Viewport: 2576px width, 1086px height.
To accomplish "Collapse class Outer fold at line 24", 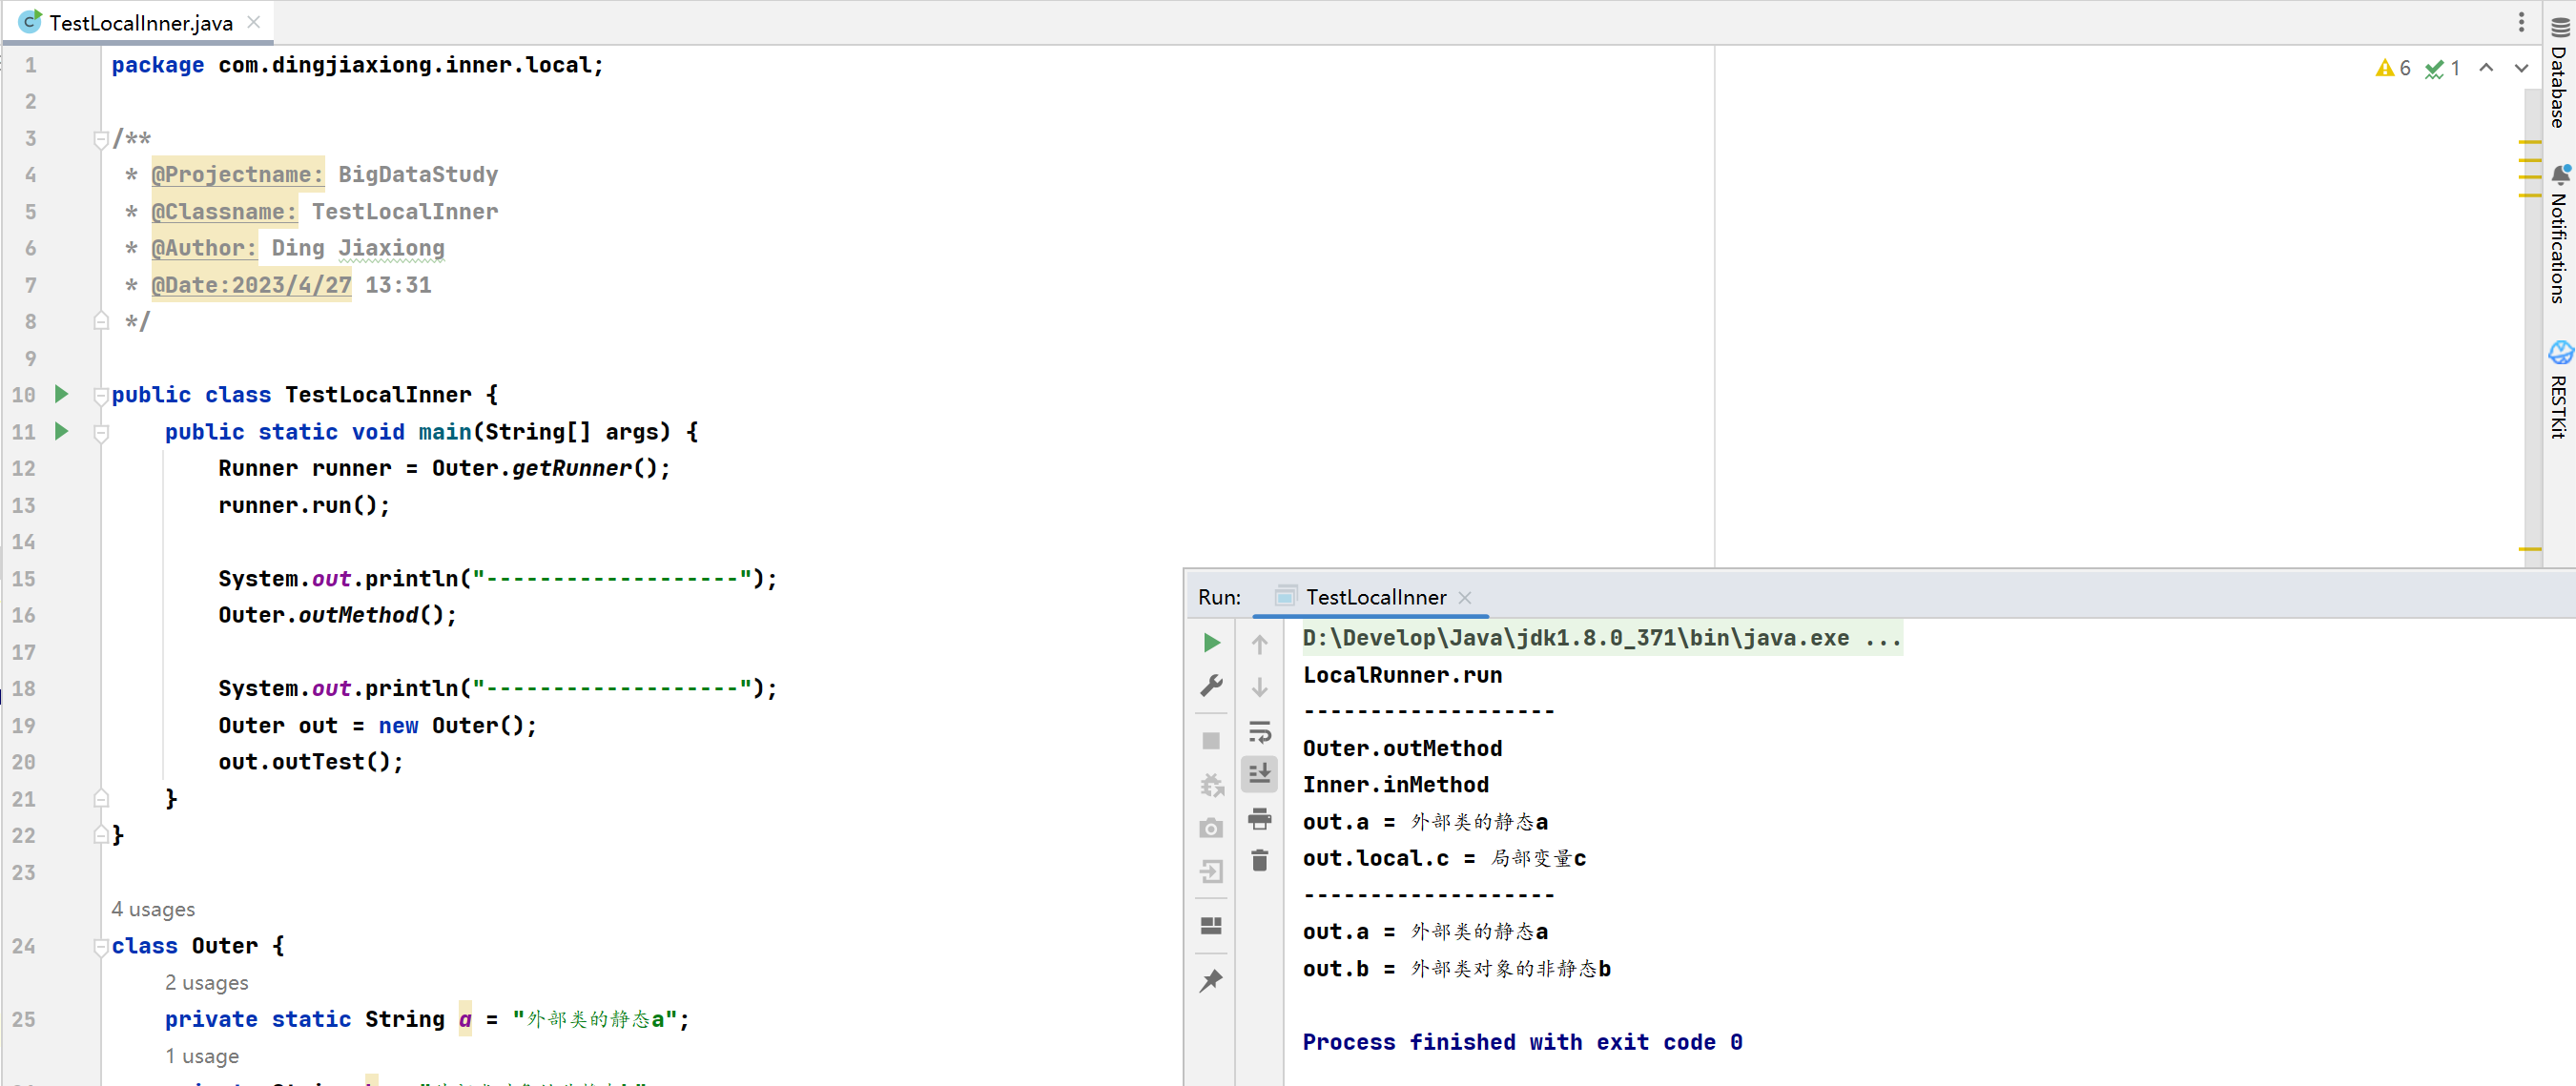I will coord(101,947).
